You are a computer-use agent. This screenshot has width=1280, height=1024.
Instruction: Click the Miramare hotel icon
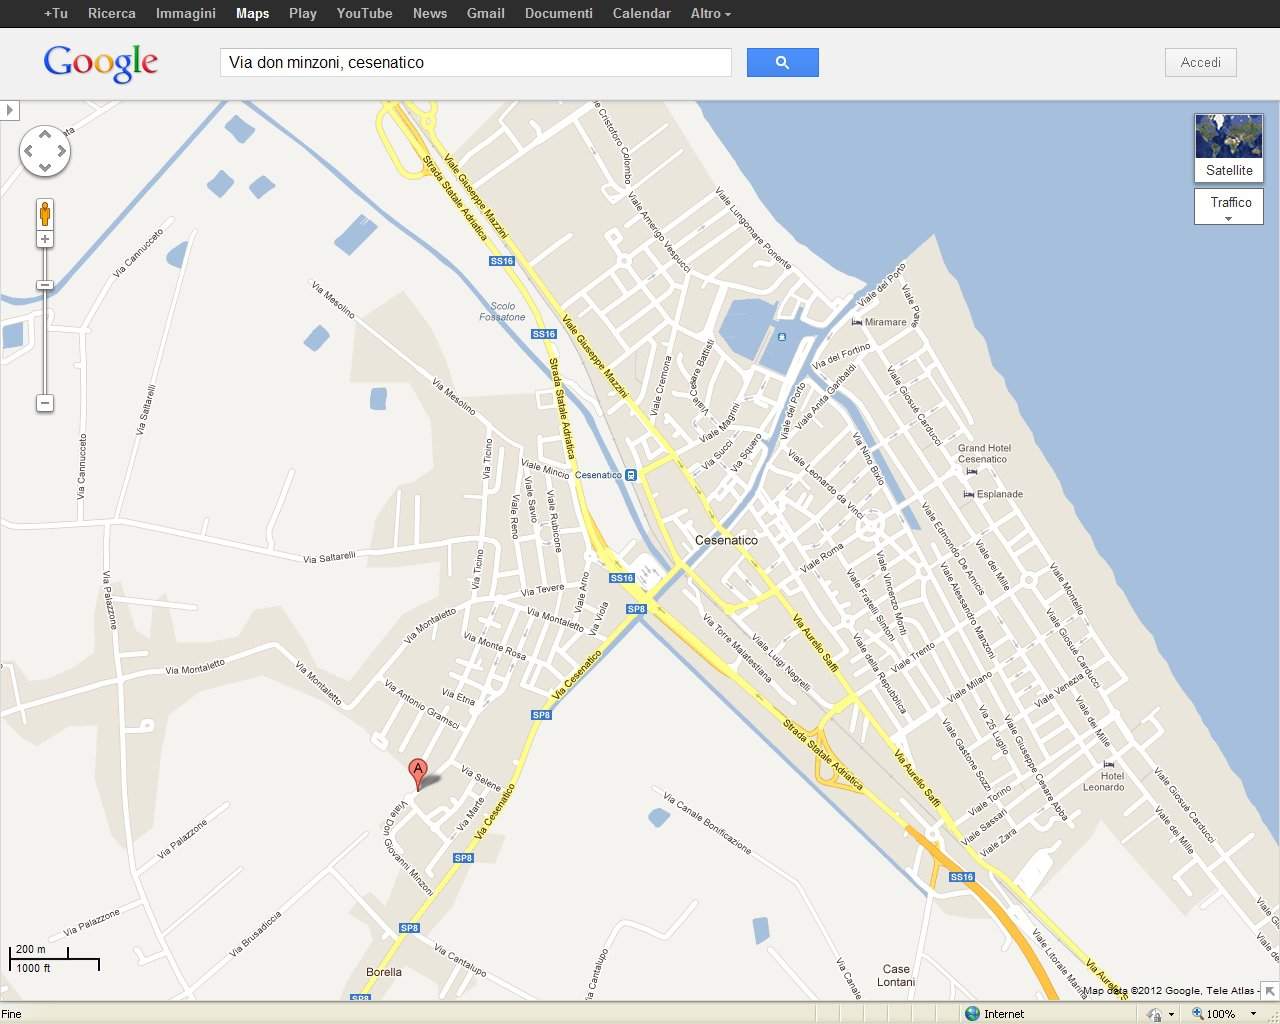[x=857, y=322]
